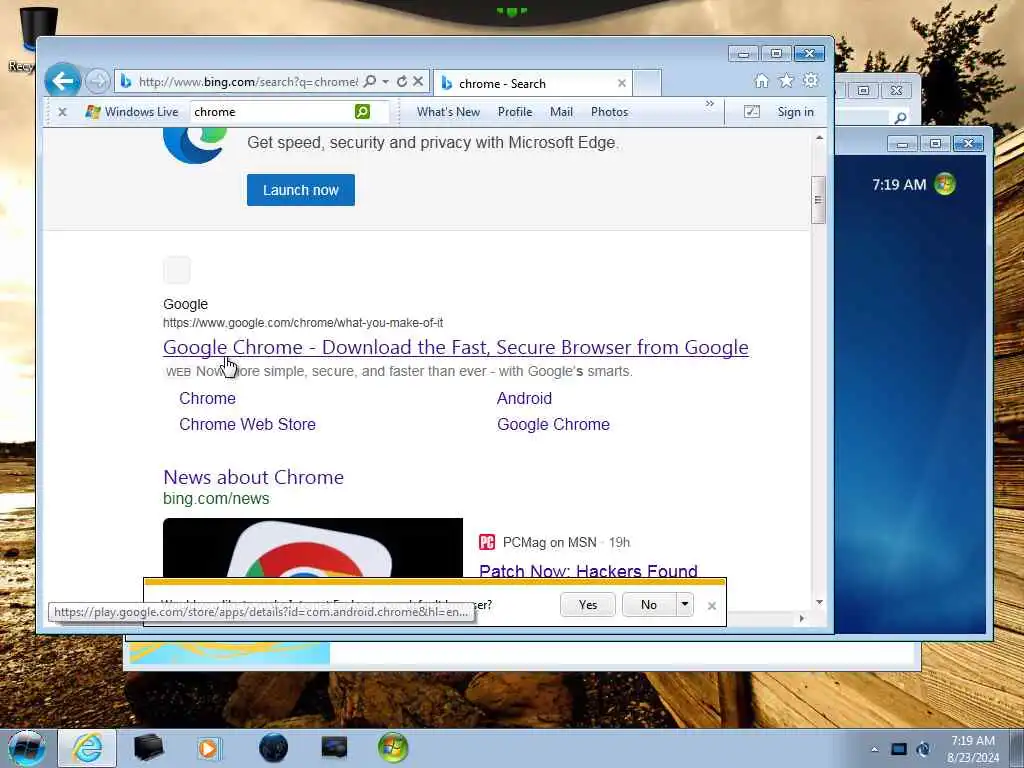Open Profile in Windows Live toolbar
Screen dimensions: 1024x768
pos(515,112)
